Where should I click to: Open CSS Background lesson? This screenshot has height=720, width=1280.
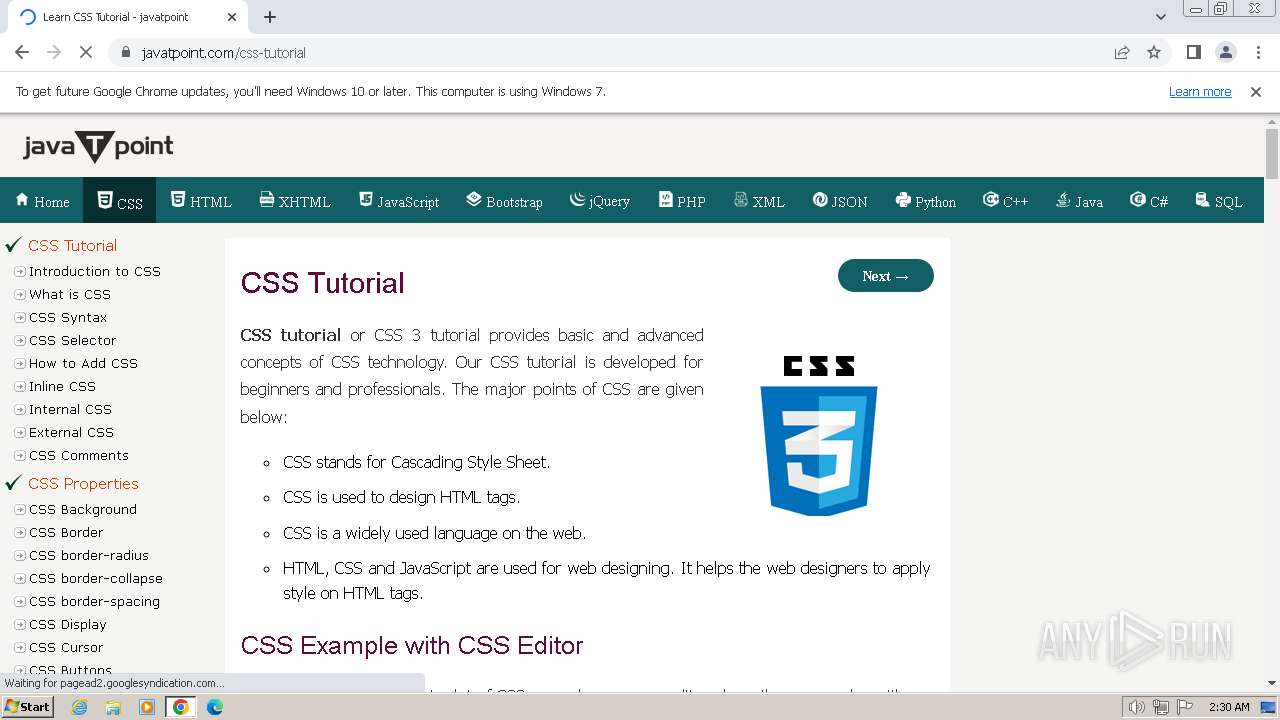point(82,509)
